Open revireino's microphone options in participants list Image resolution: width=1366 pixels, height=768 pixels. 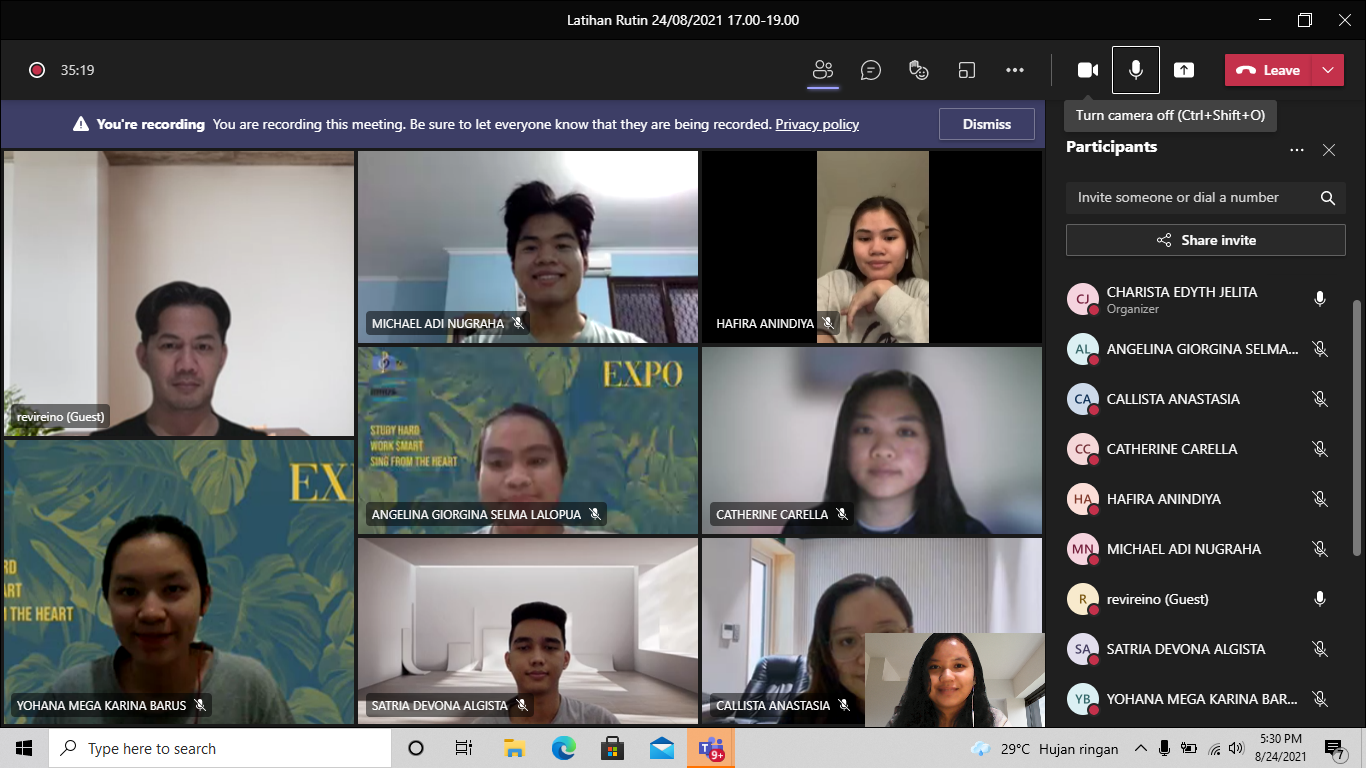coord(1319,598)
